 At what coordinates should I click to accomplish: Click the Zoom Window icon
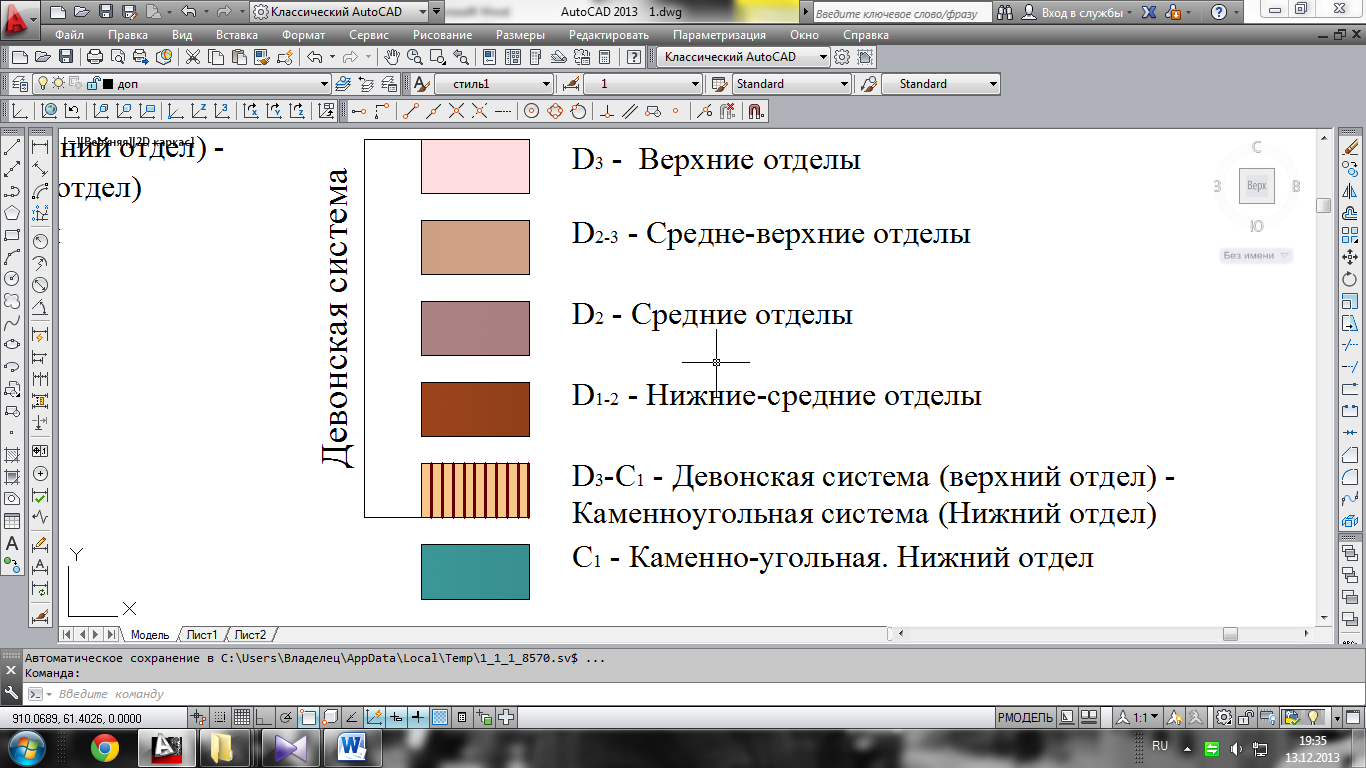click(x=436, y=57)
